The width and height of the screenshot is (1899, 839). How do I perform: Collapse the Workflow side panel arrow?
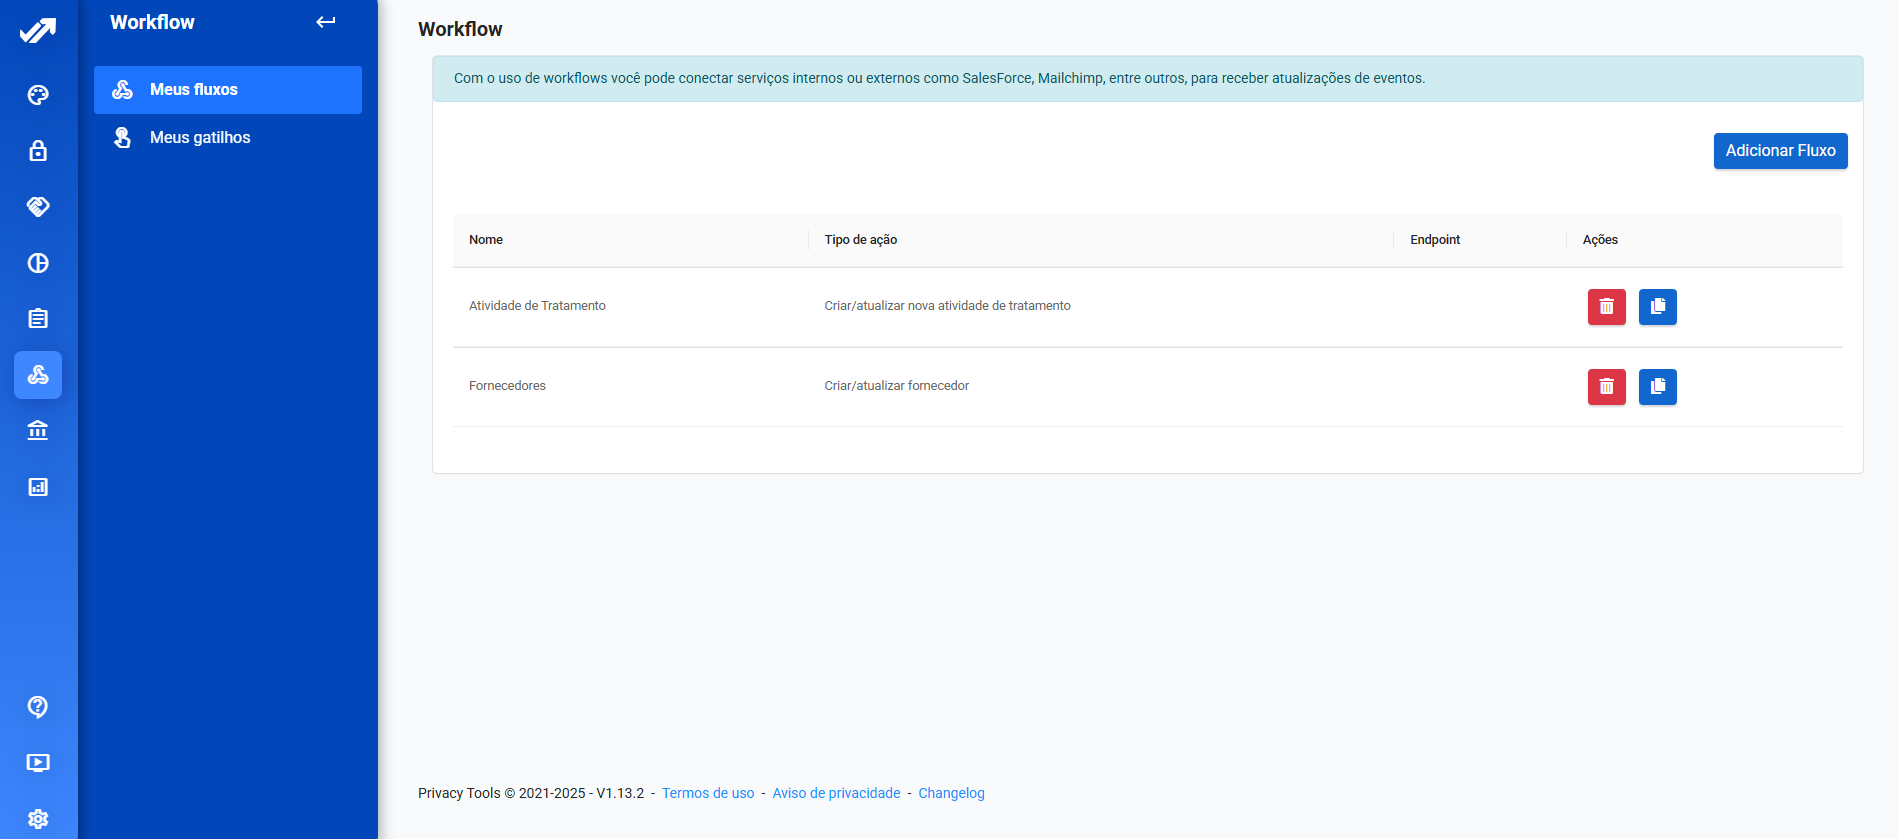326,22
